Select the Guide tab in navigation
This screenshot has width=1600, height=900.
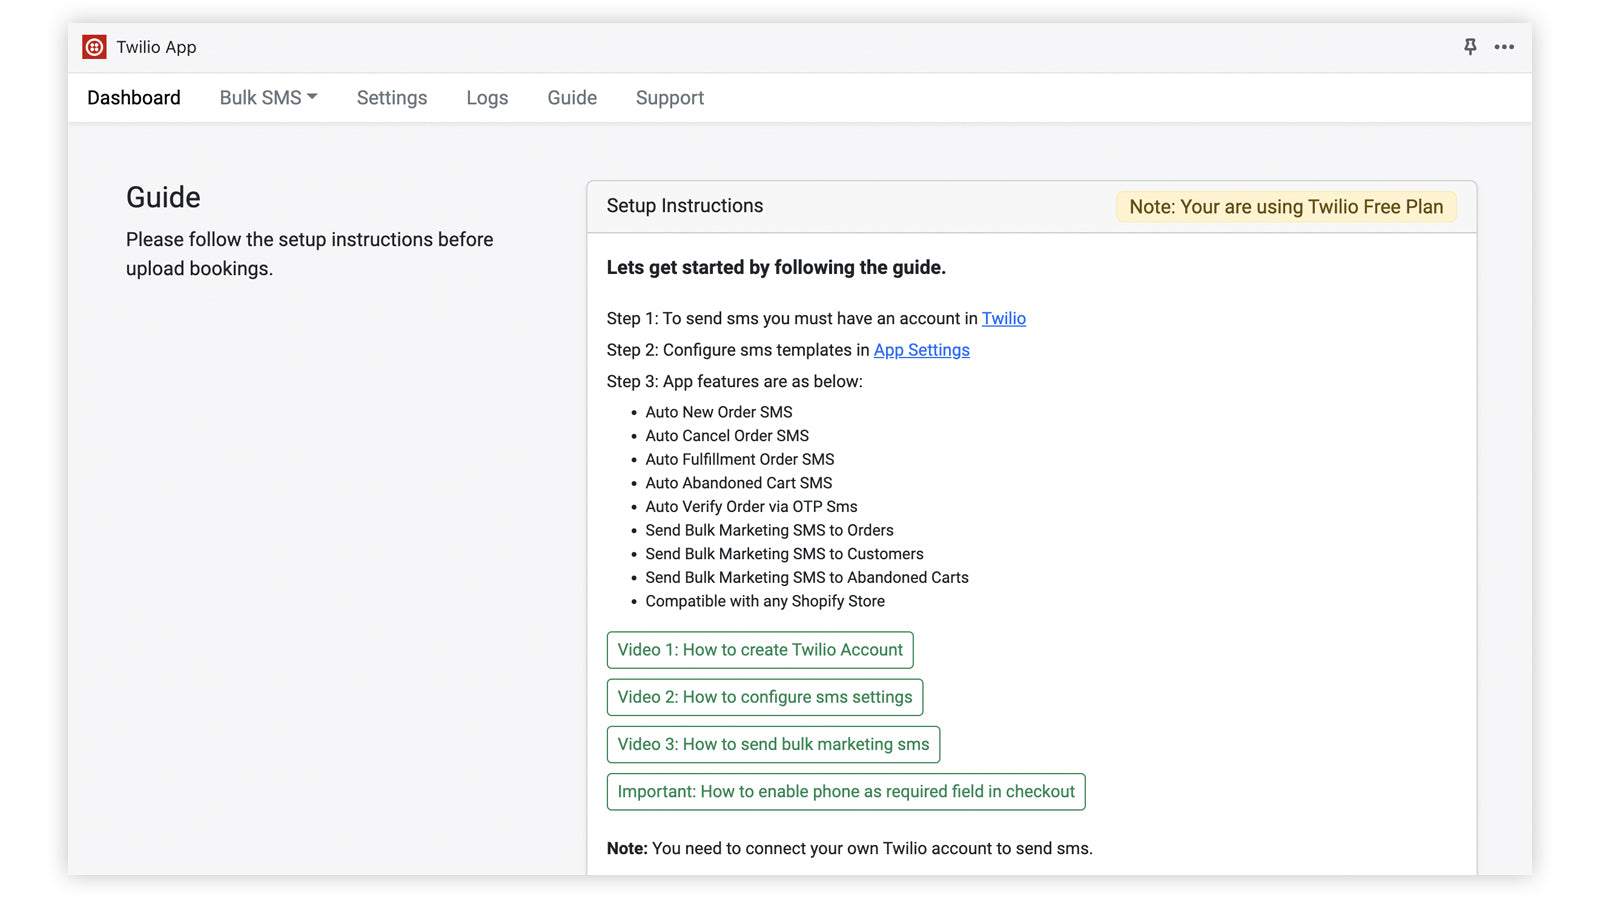pos(572,98)
